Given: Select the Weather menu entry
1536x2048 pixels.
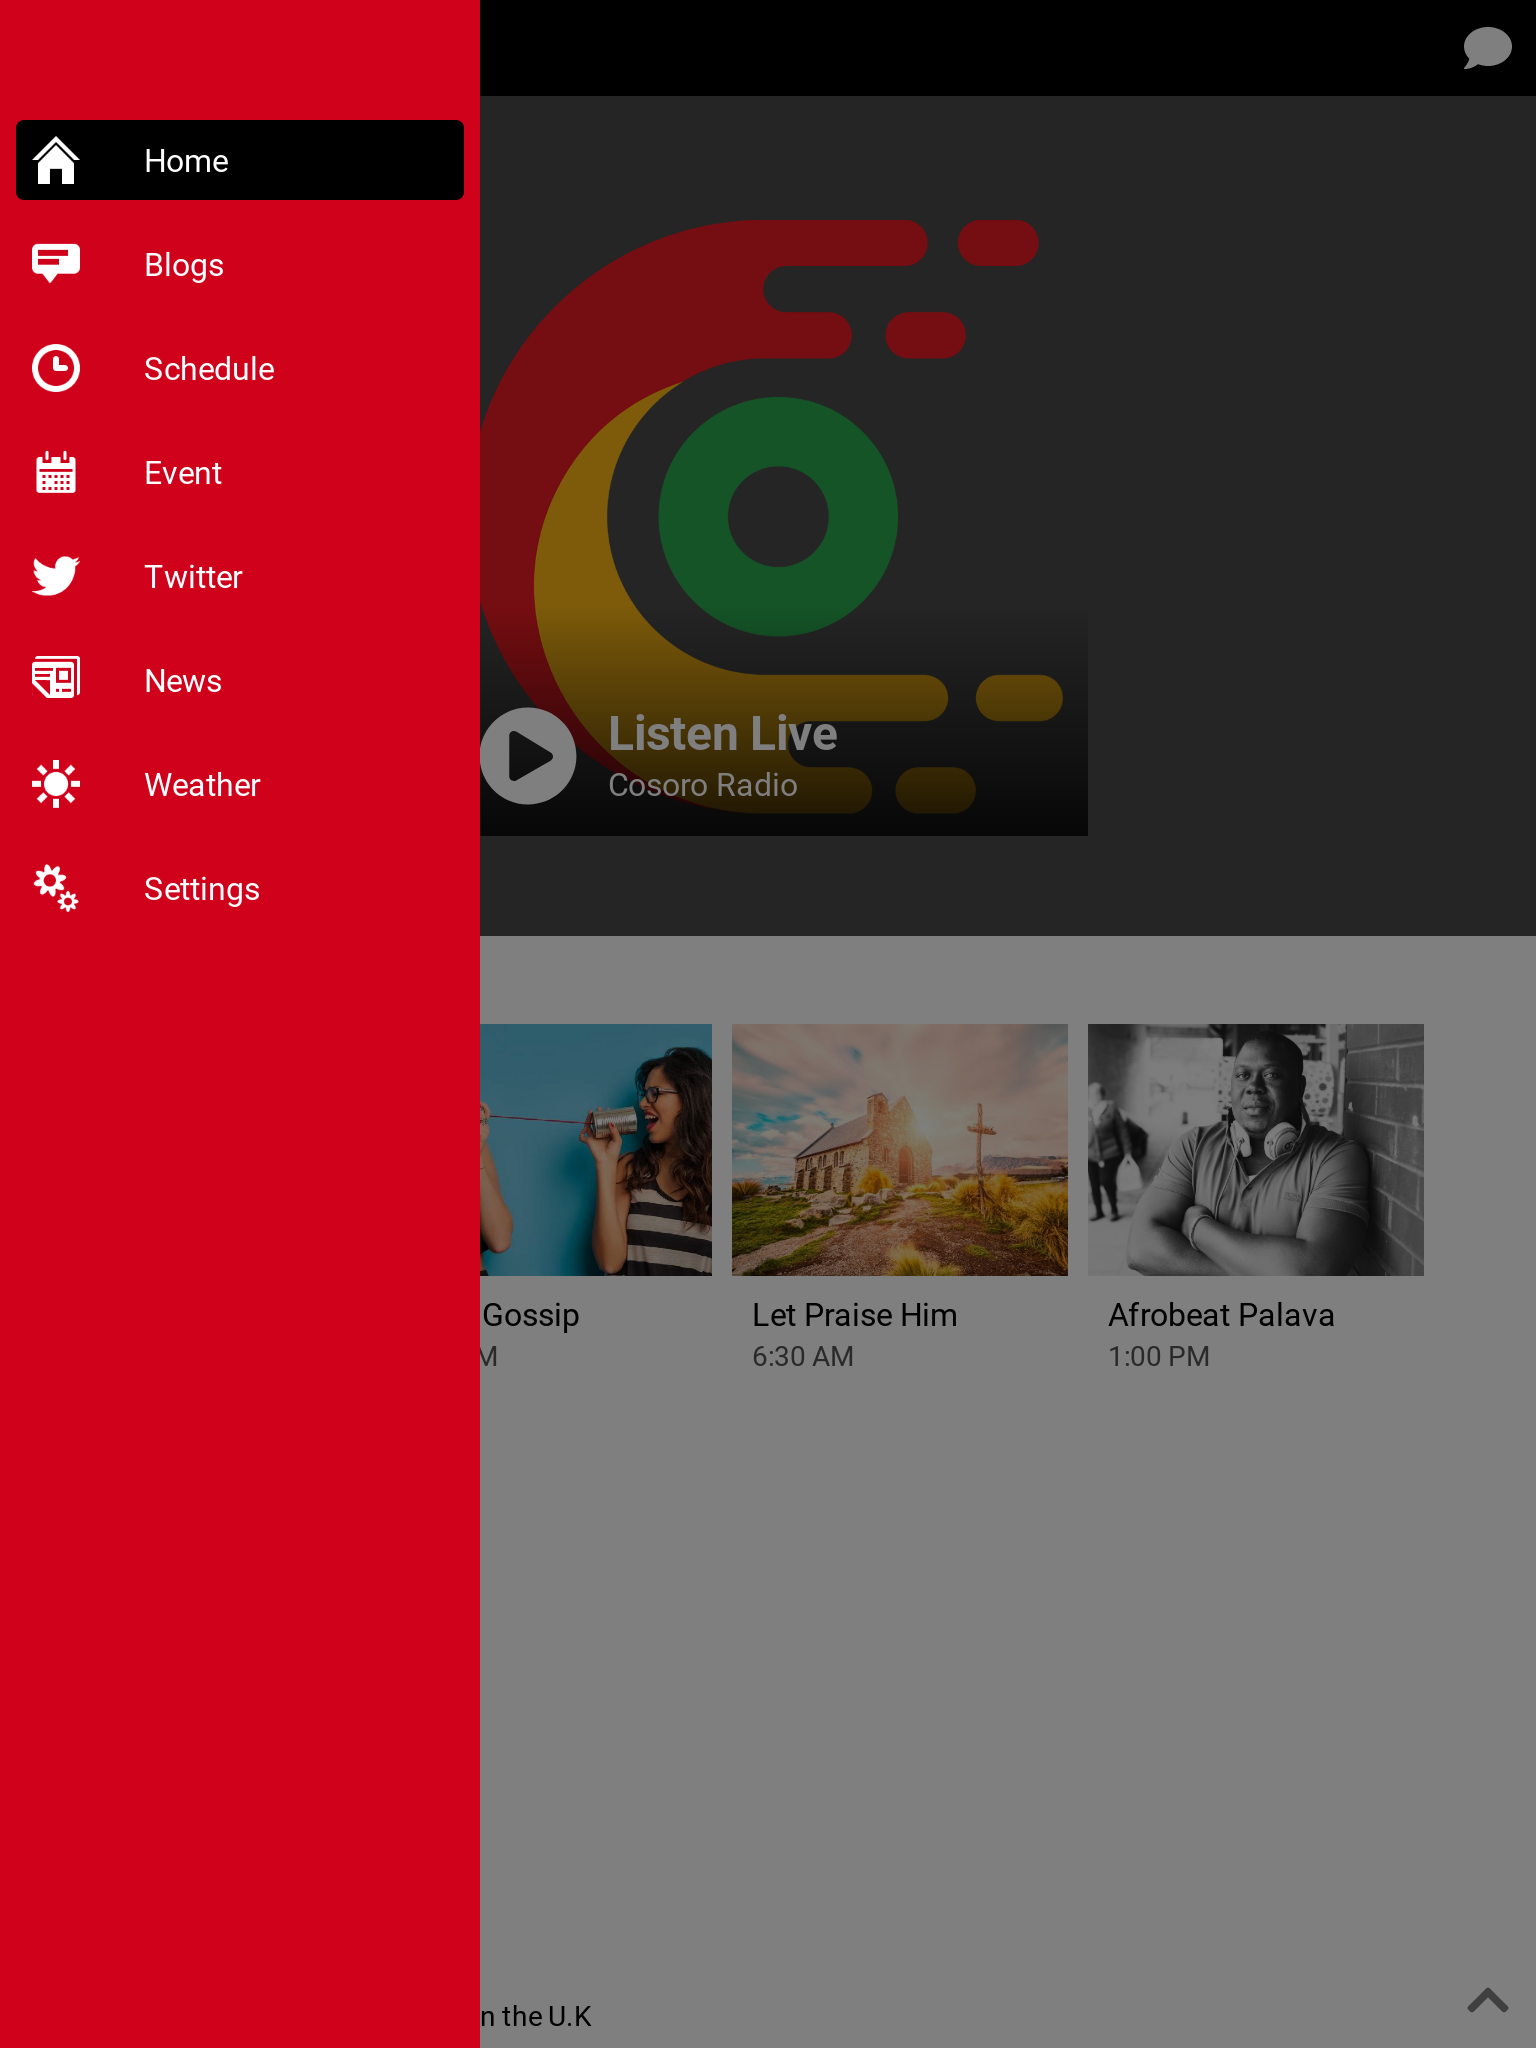Looking at the screenshot, I should coord(202,785).
